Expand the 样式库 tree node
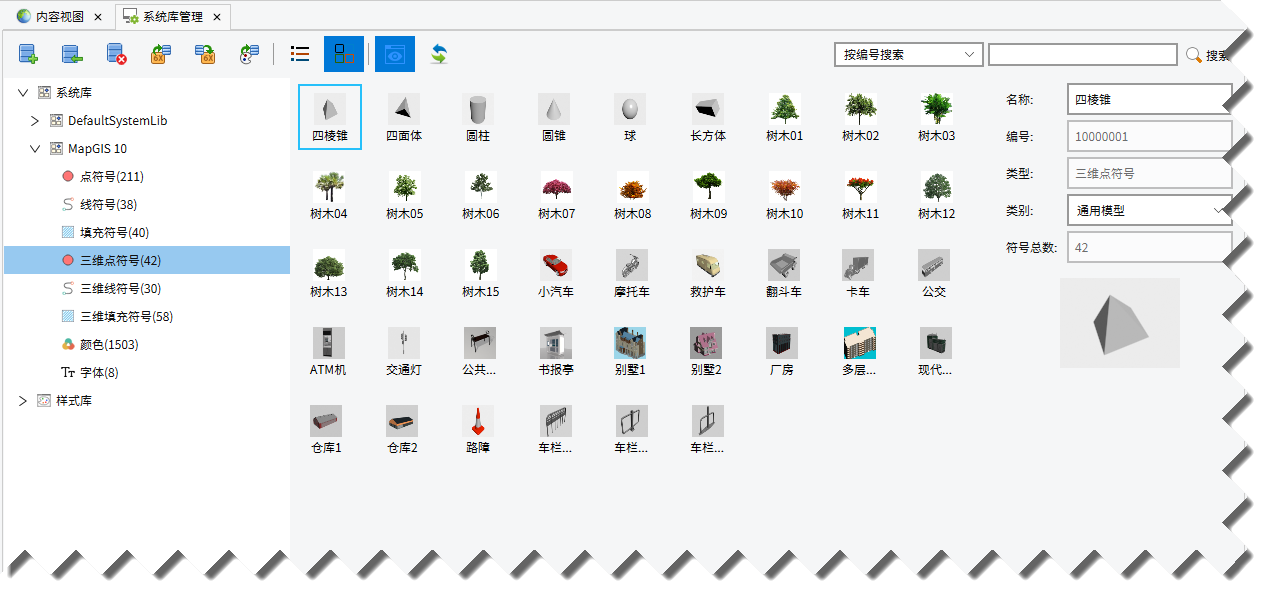1262x590 pixels. pos(23,400)
